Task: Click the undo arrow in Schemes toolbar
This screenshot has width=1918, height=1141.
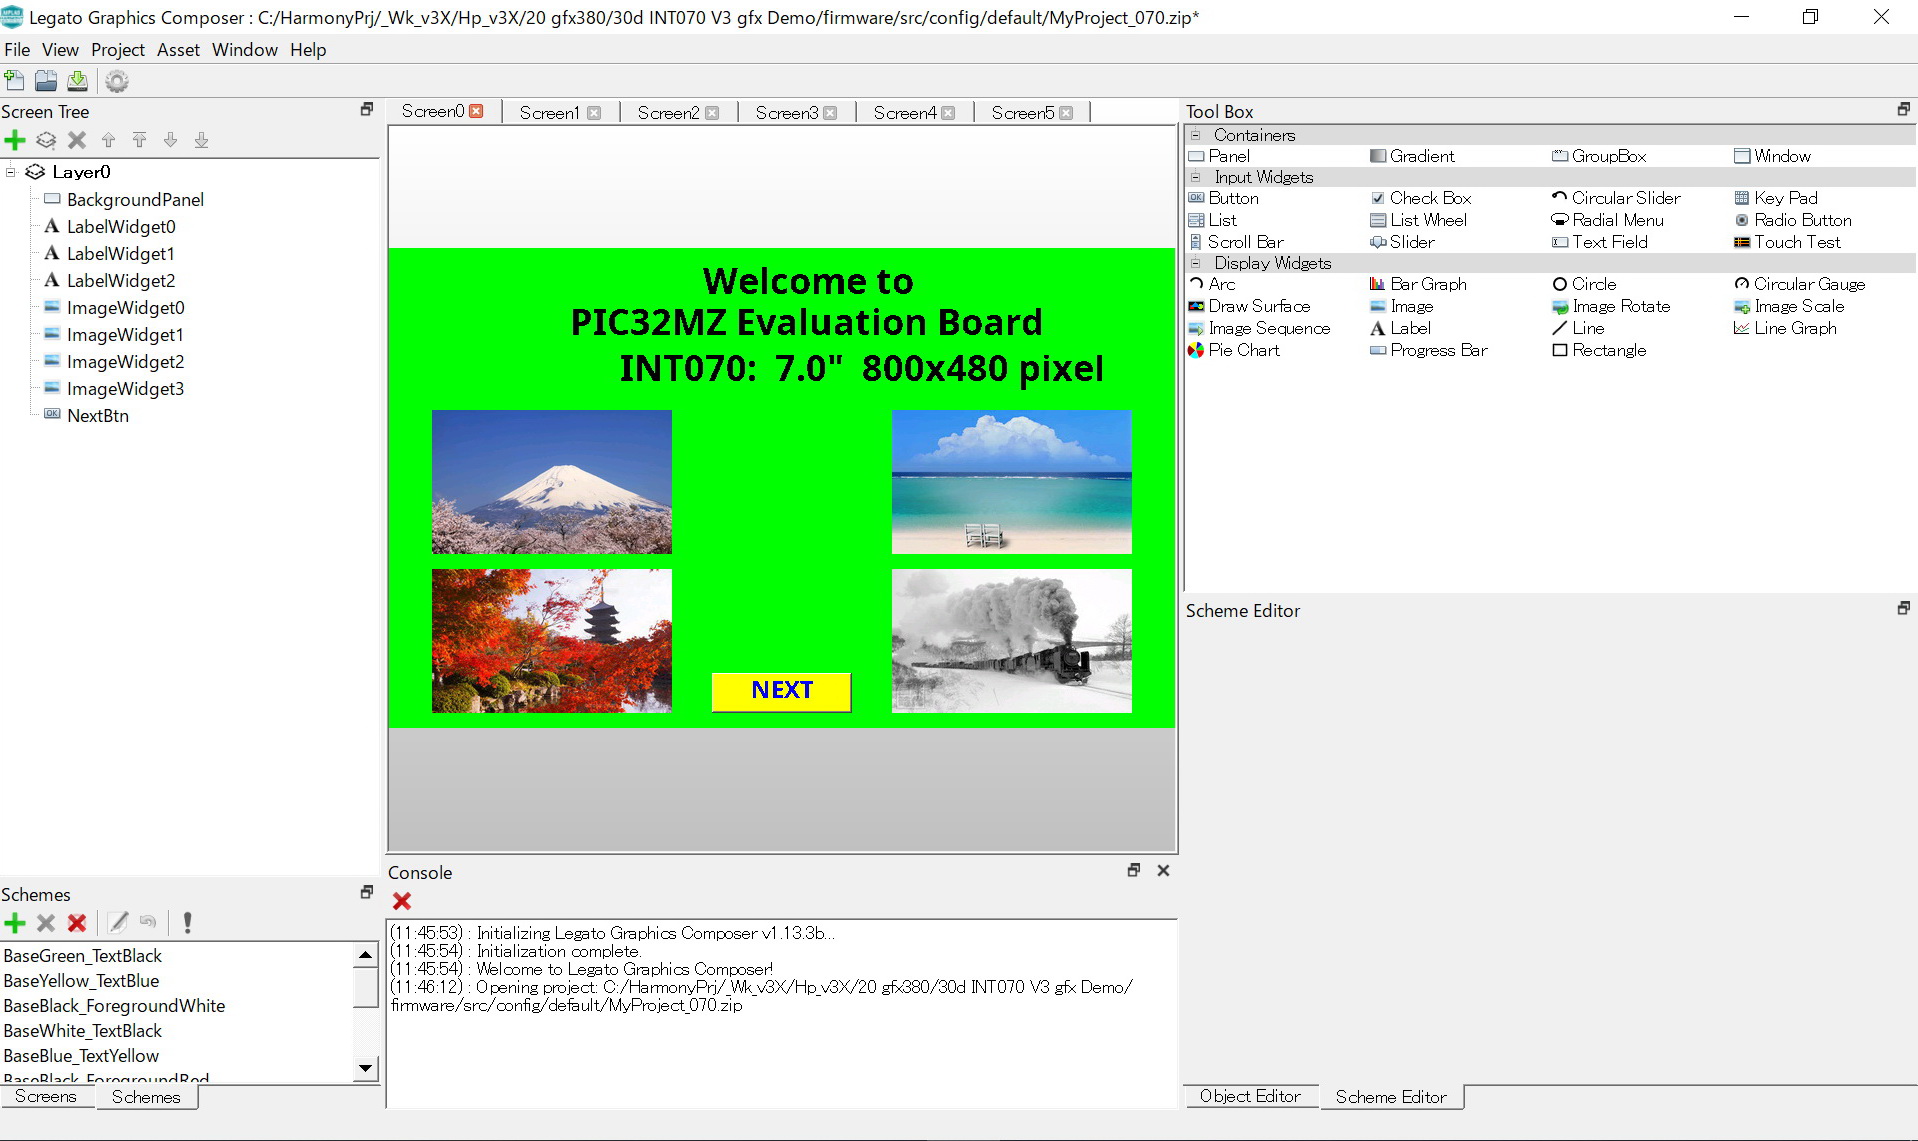Action: 148,922
